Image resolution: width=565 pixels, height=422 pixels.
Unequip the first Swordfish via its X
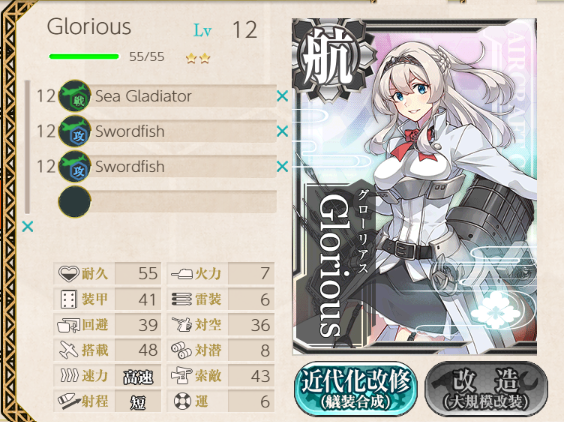tap(282, 131)
